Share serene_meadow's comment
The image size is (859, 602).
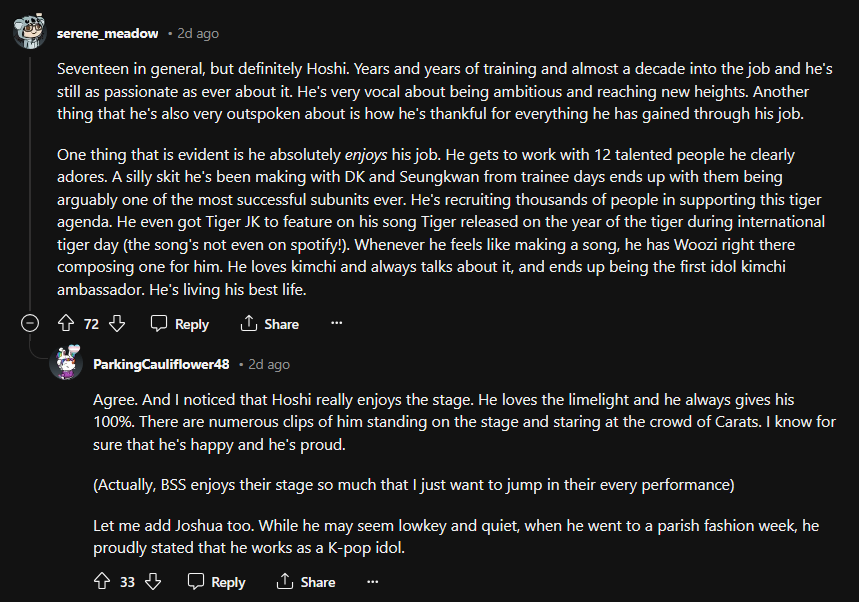click(x=269, y=324)
